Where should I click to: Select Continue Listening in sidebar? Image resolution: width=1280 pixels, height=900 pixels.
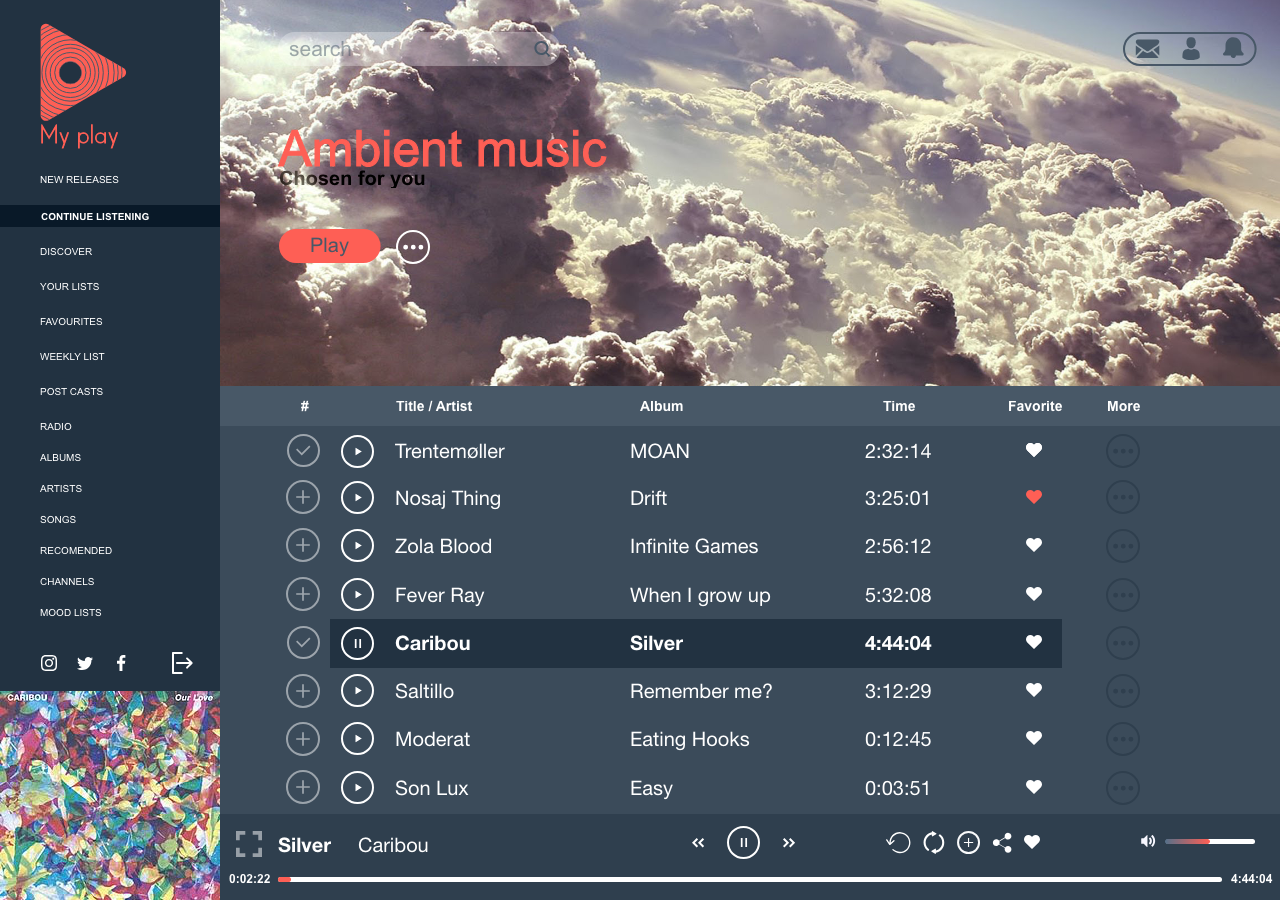coord(110,216)
